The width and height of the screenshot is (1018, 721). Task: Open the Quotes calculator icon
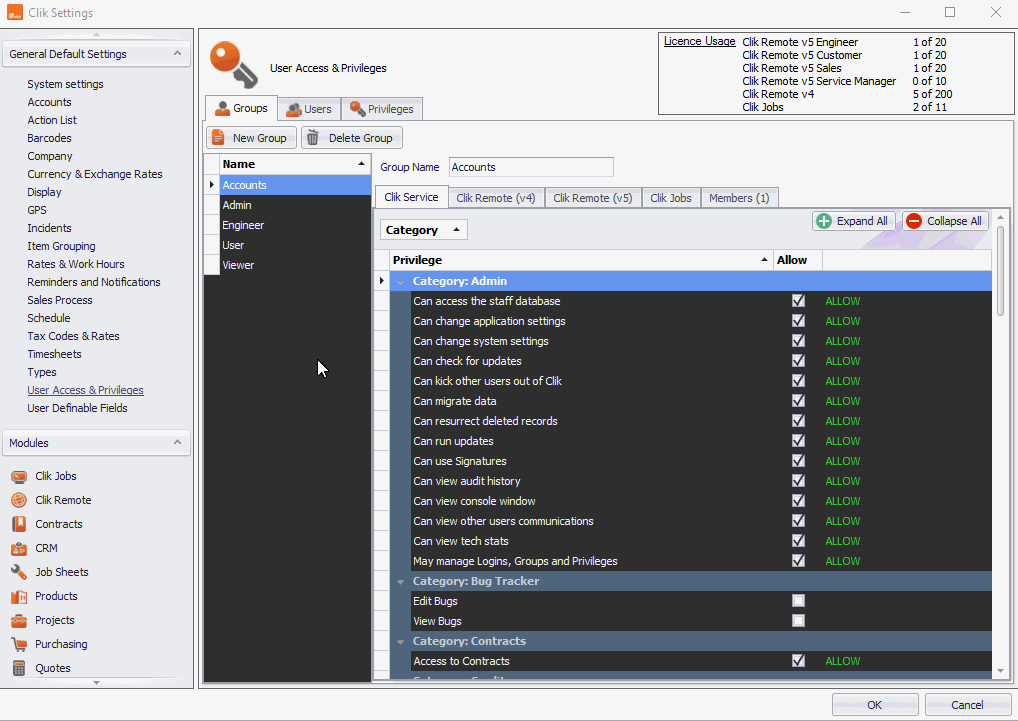click(19, 668)
